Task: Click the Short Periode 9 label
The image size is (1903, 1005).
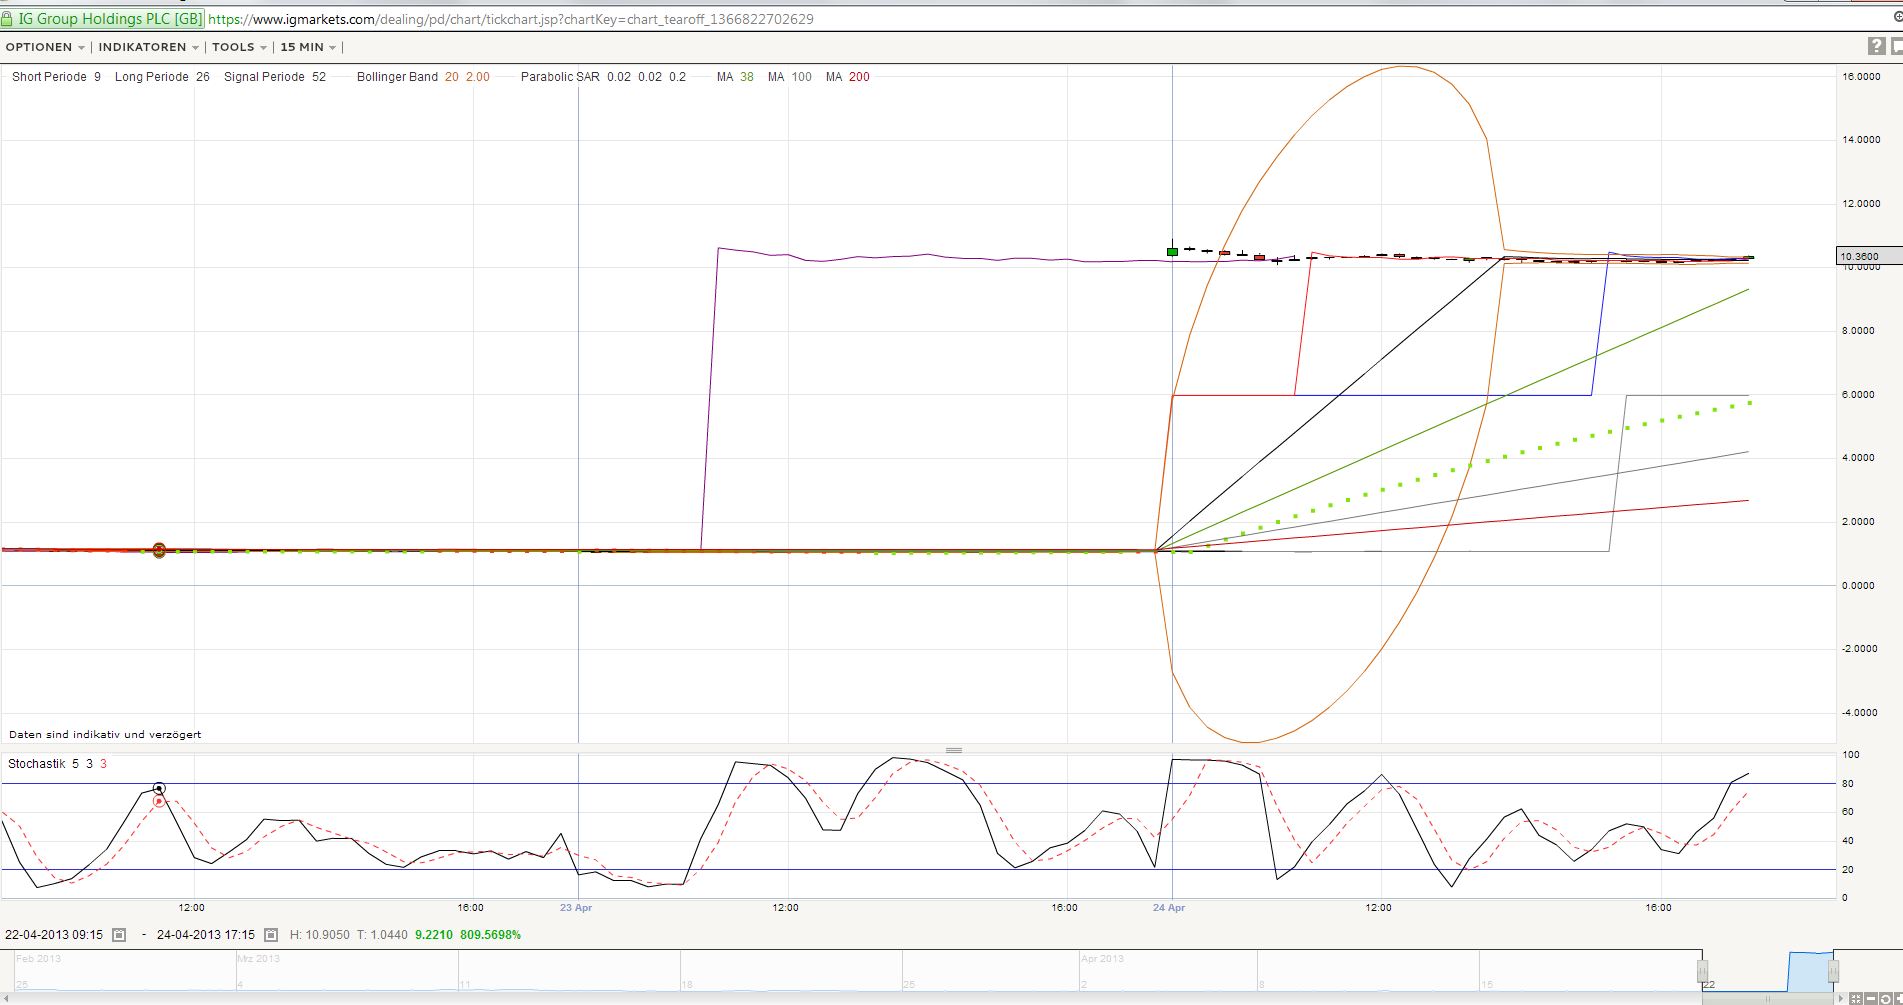Action: 56,77
